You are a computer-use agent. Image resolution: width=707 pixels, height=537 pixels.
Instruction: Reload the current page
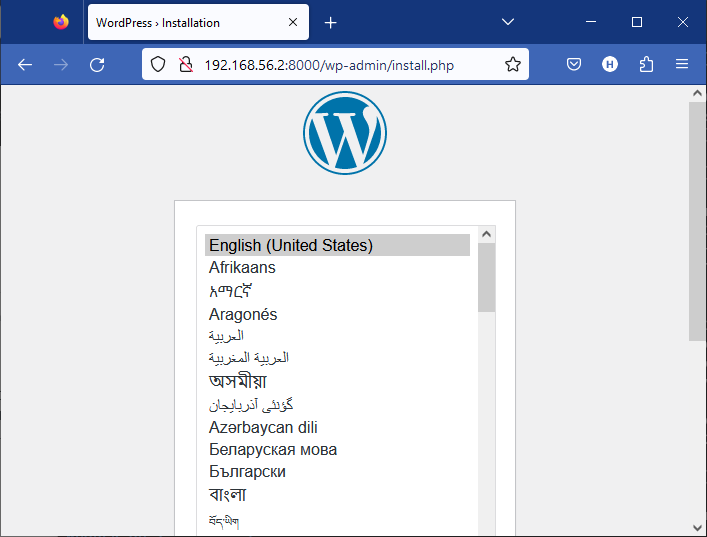click(97, 65)
